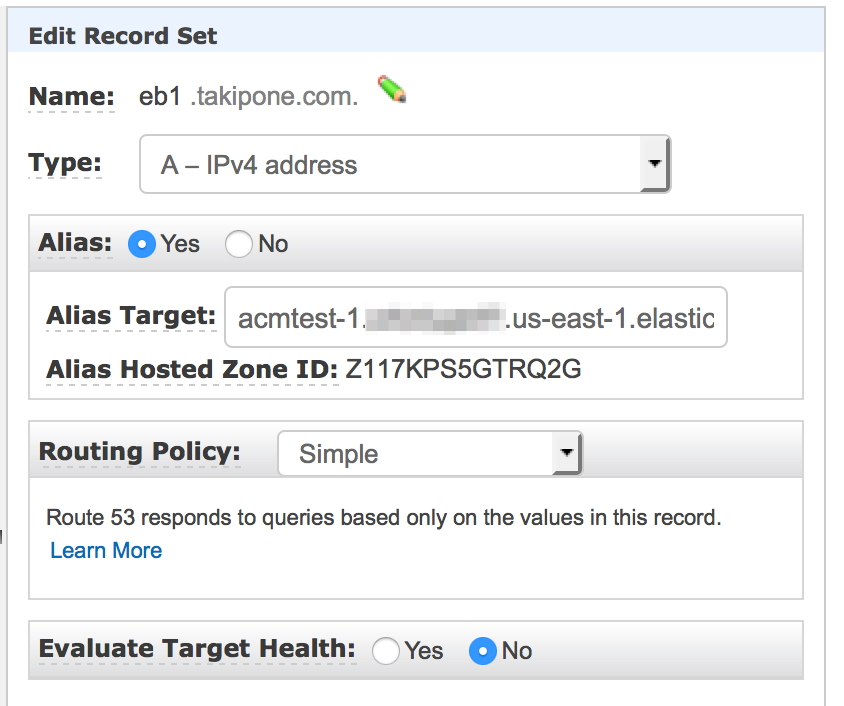Image resolution: width=844 pixels, height=706 pixels.
Task: Select No for Alias
Action: point(238,244)
